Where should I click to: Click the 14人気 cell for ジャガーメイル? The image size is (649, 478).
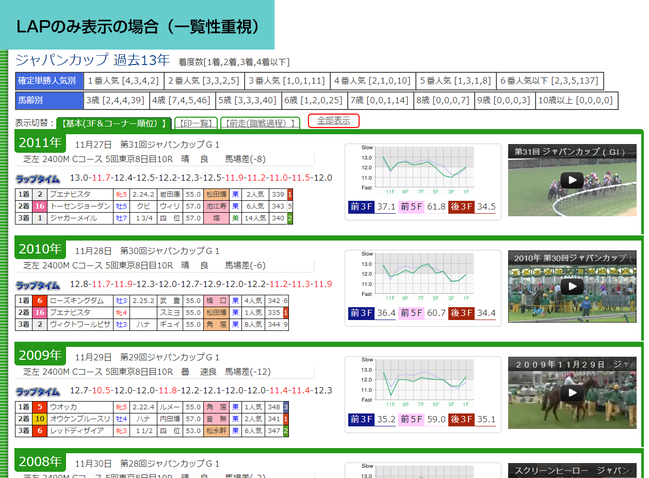click(x=255, y=218)
